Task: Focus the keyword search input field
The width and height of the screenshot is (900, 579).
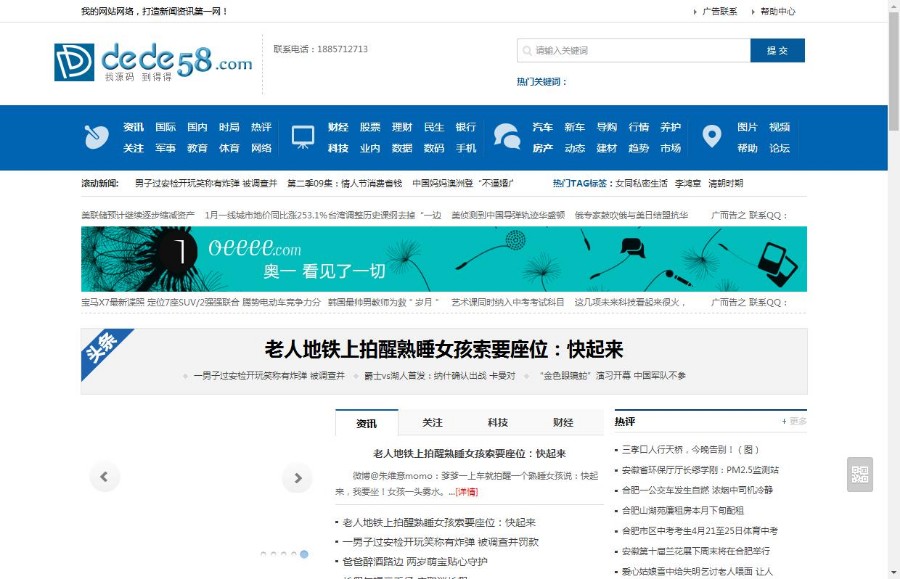Action: (634, 50)
